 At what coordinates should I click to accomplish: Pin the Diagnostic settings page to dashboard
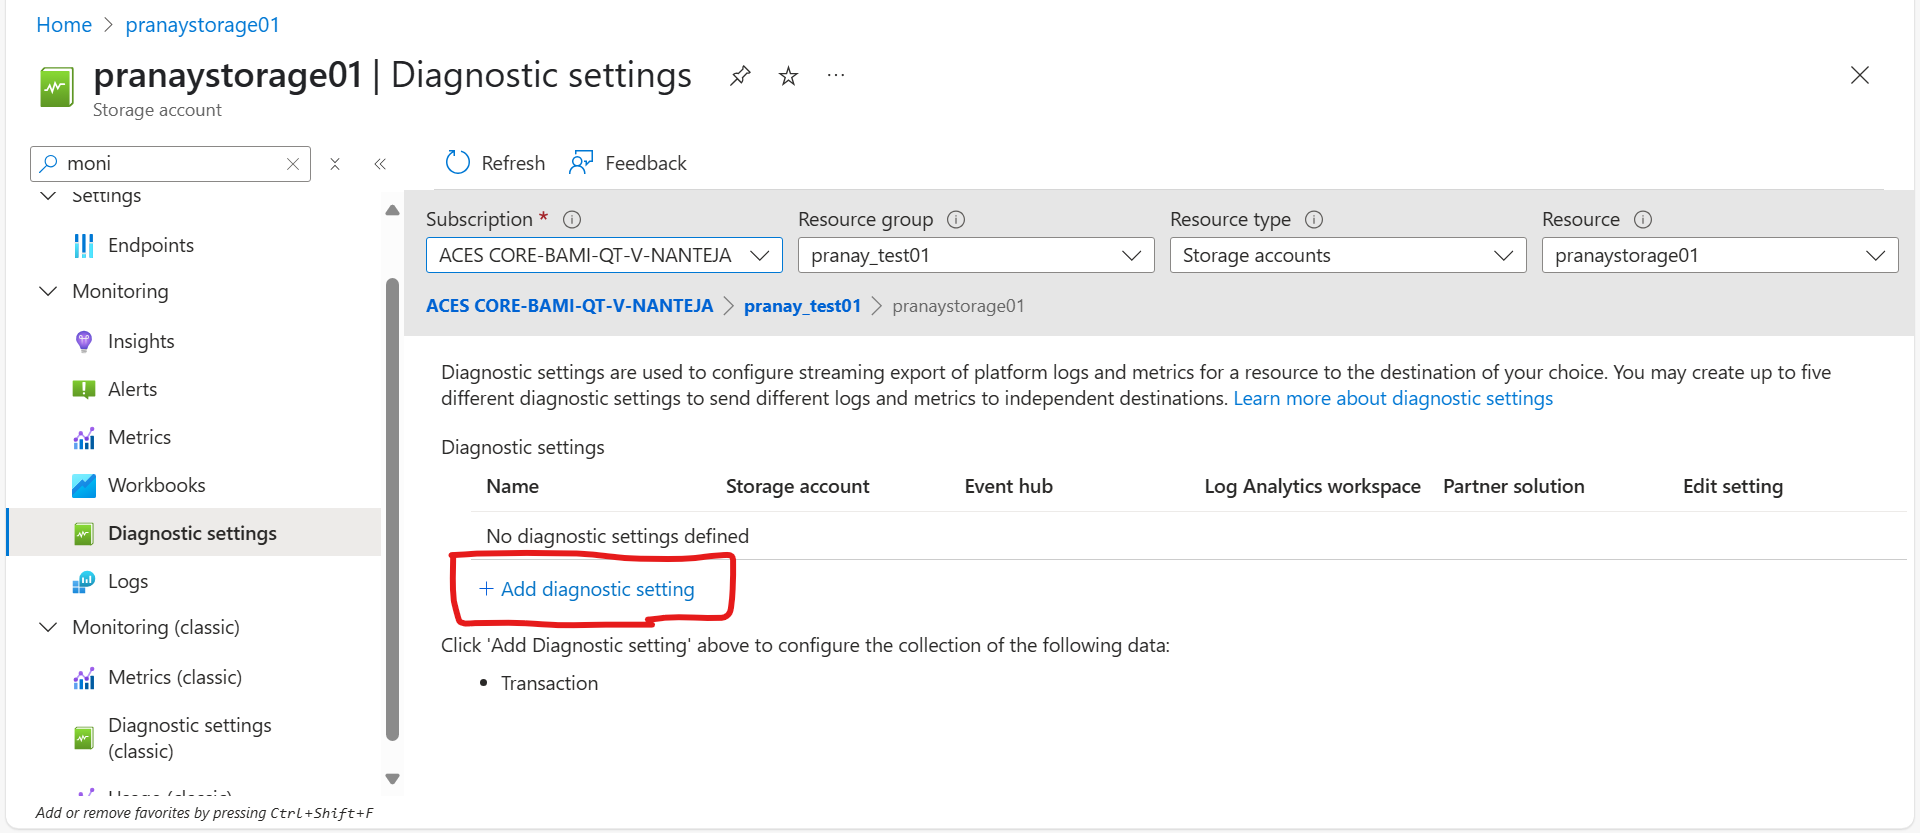click(x=740, y=76)
